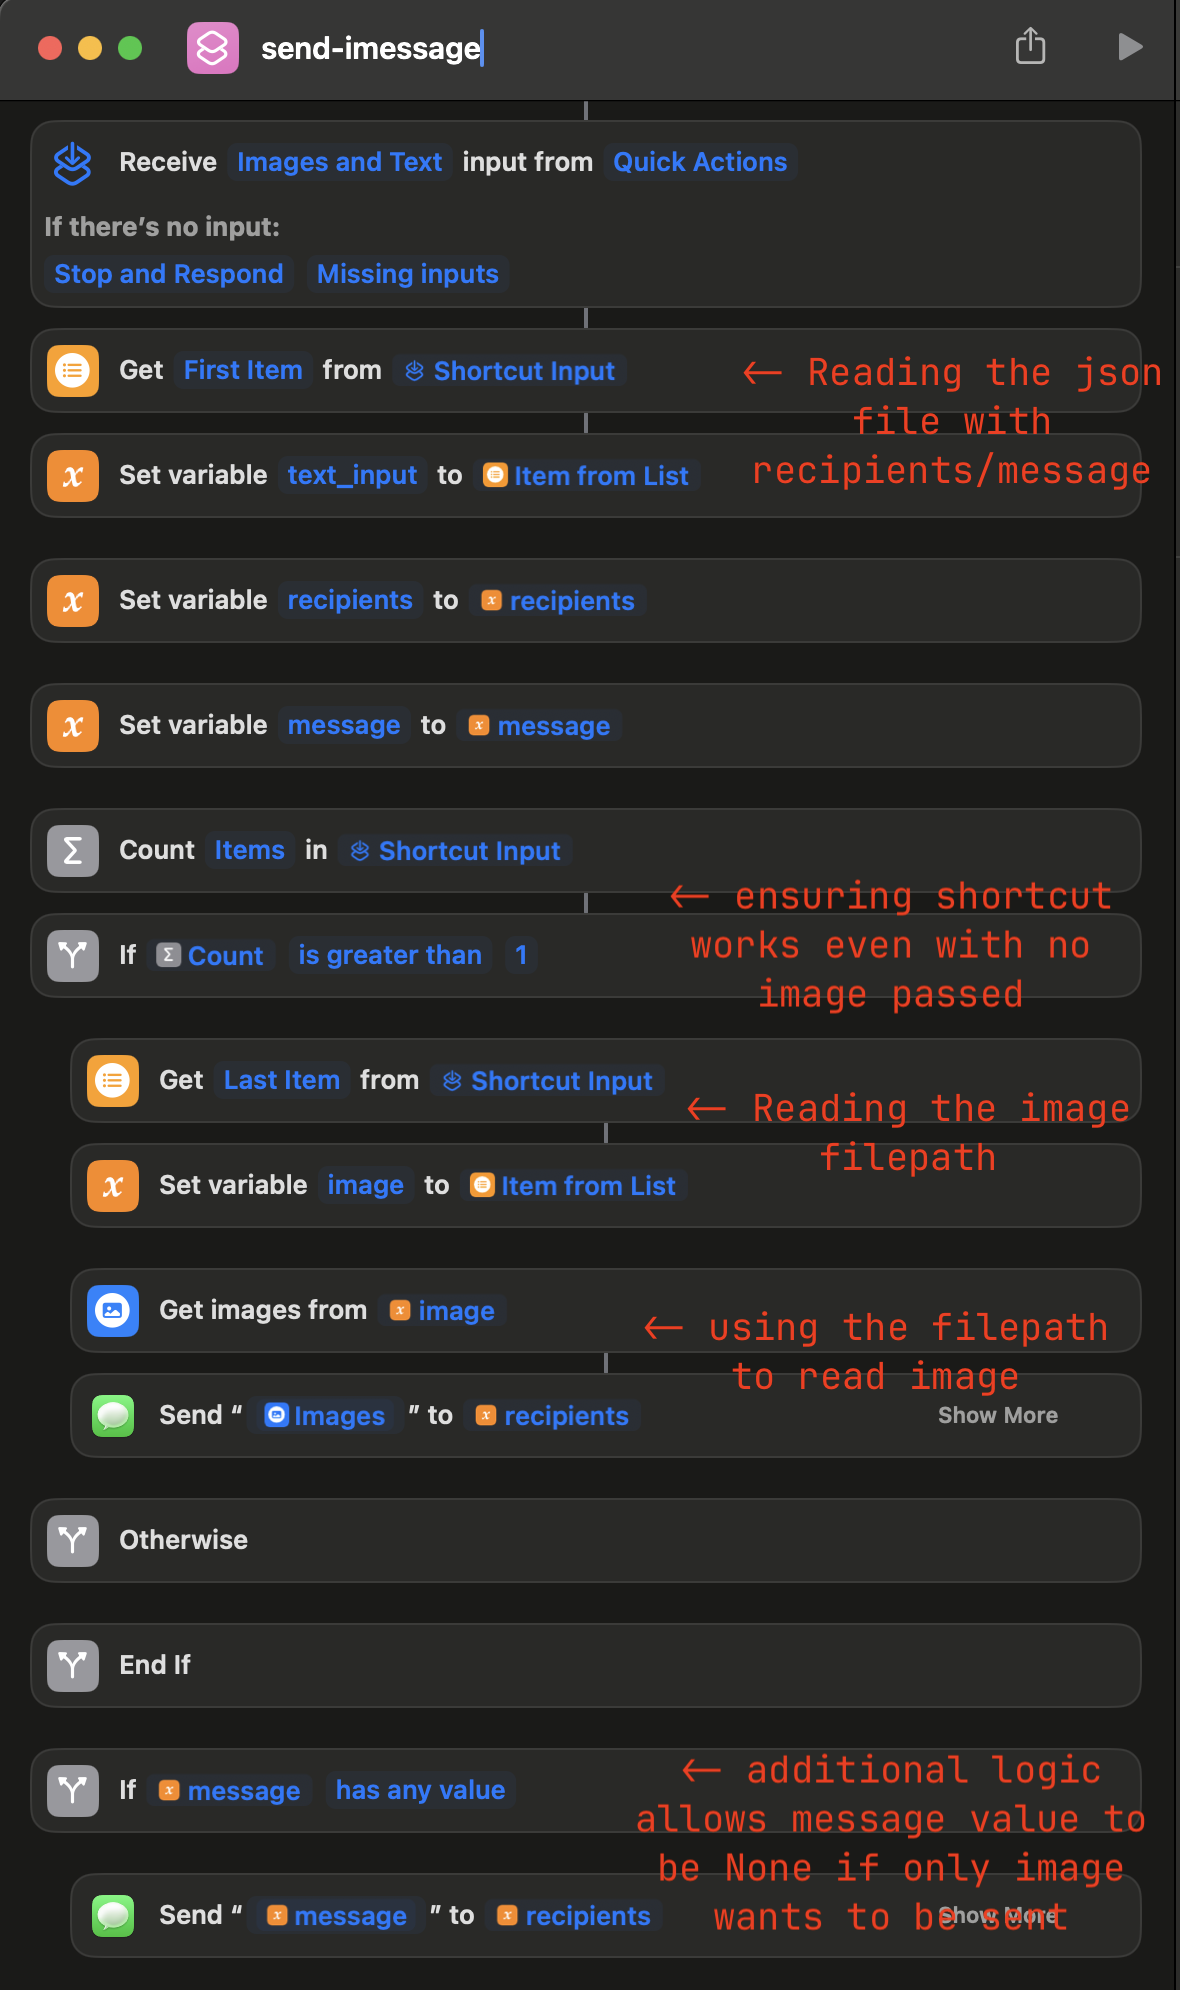Change the Stop and Respond option
The image size is (1180, 1990).
click(168, 274)
